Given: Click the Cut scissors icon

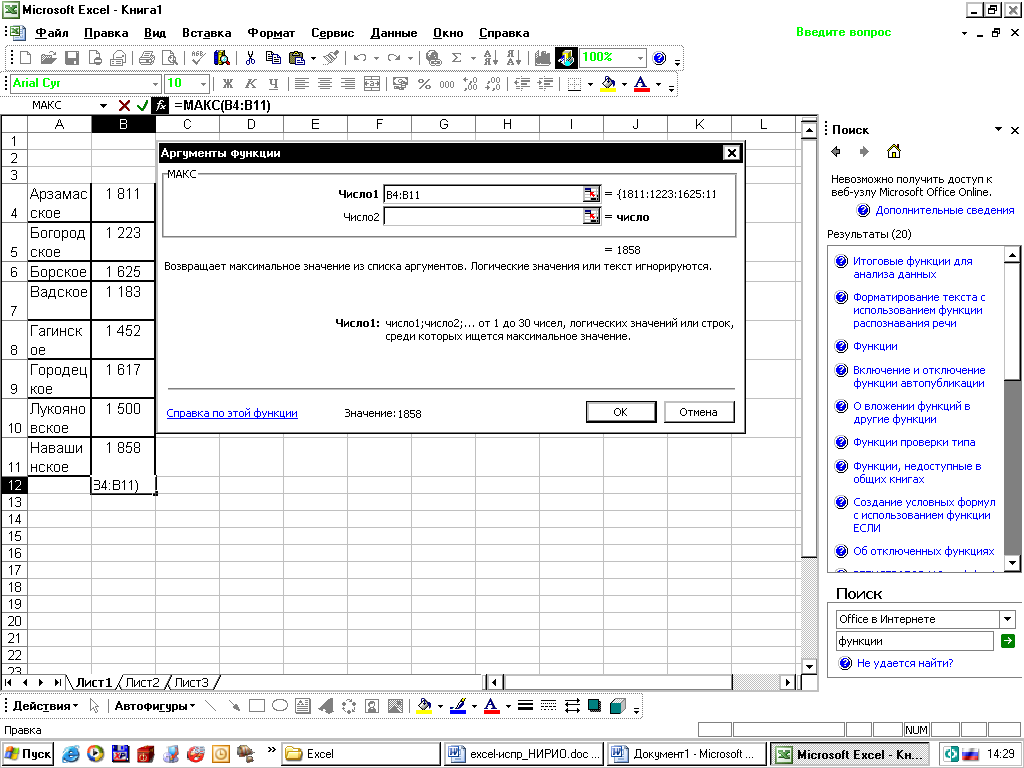Looking at the screenshot, I should tap(250, 58).
